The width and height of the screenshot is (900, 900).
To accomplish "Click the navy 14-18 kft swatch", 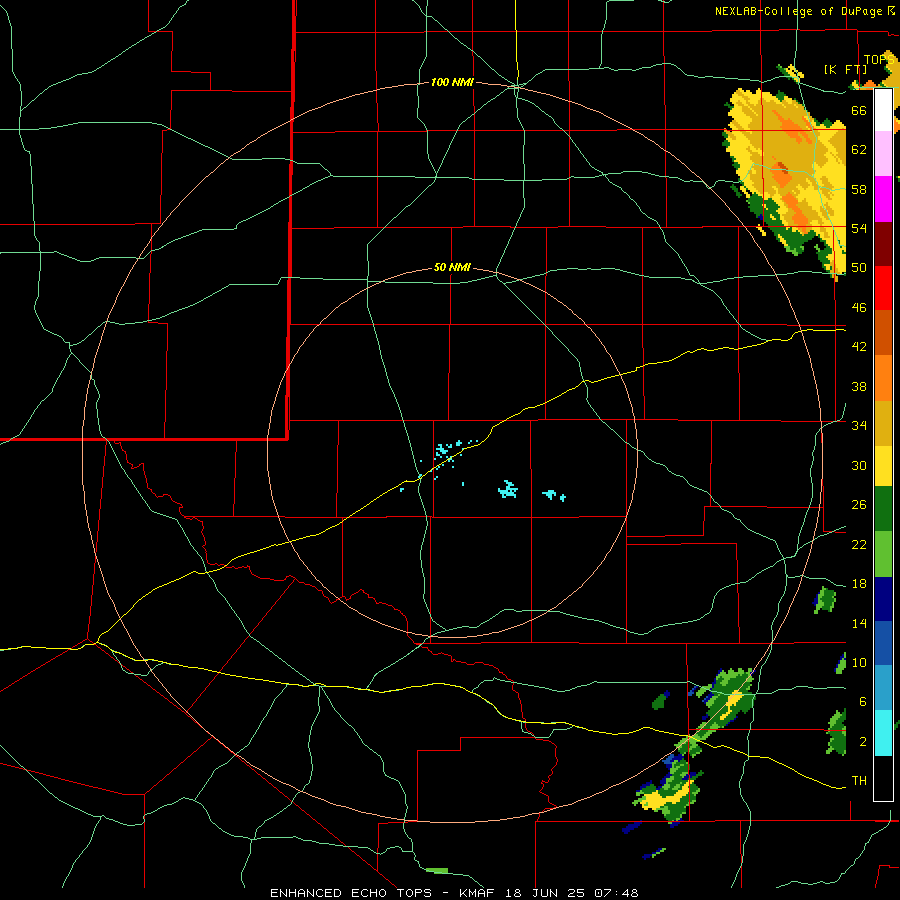I will (x=883, y=599).
